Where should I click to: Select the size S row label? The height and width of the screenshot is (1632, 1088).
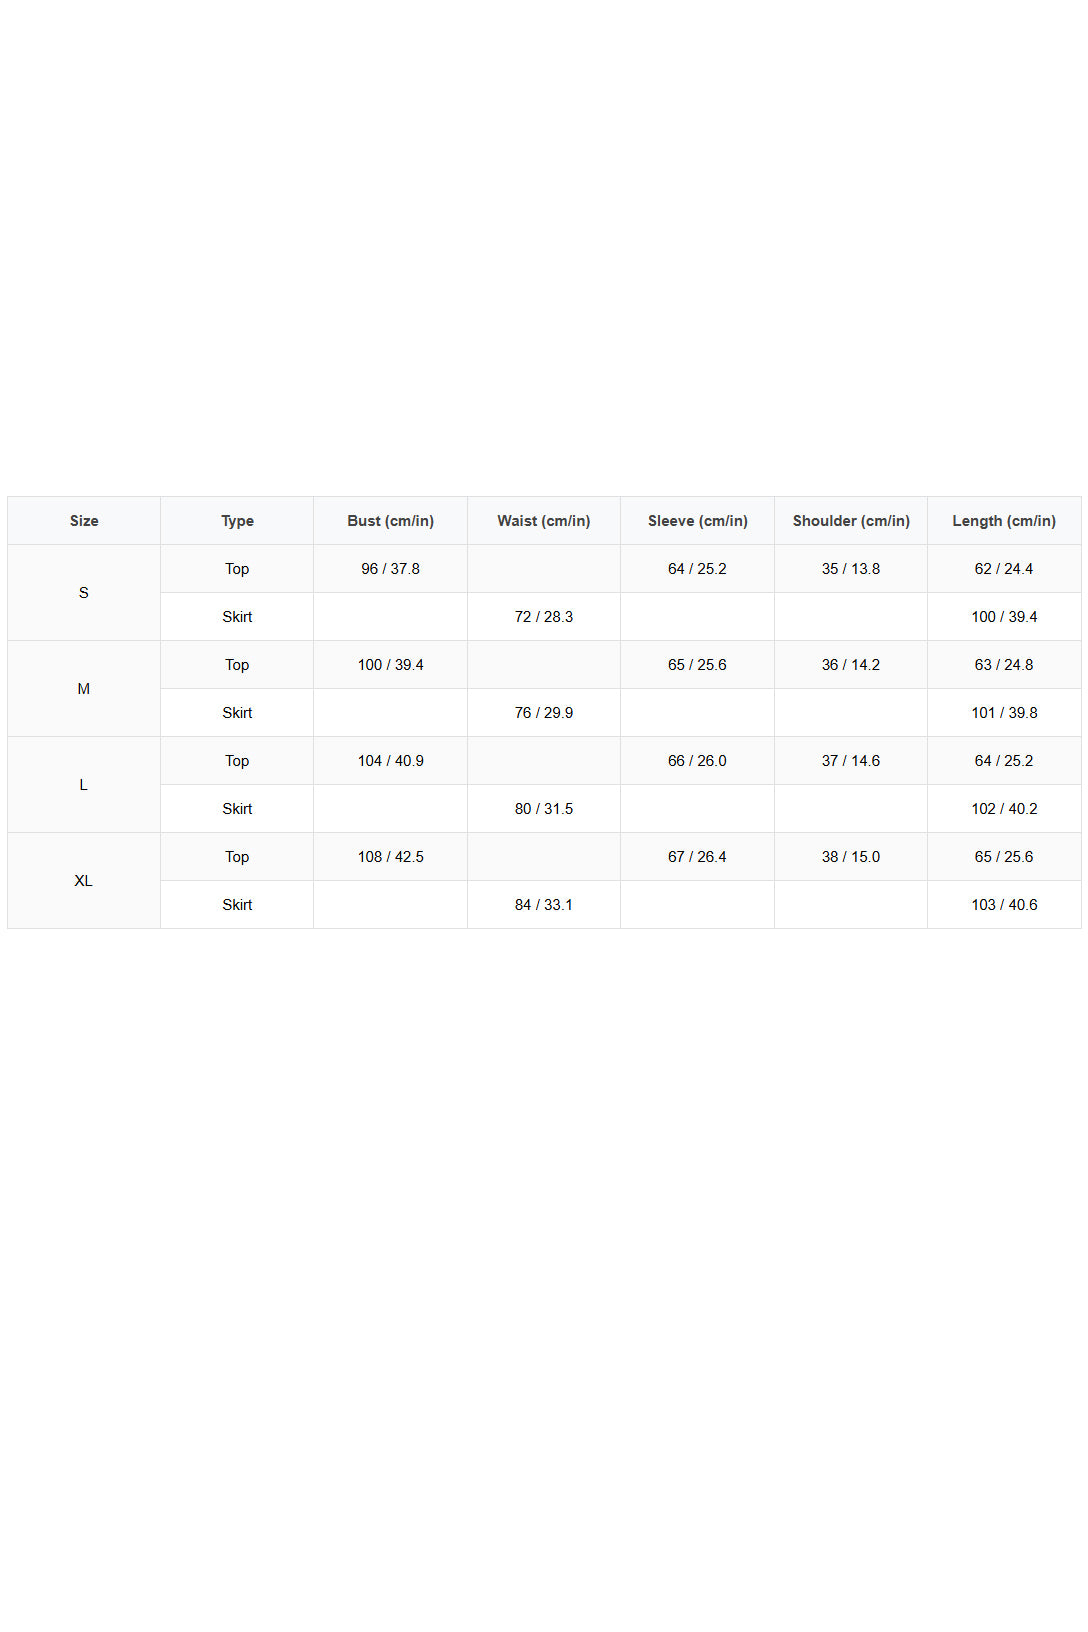(x=84, y=593)
